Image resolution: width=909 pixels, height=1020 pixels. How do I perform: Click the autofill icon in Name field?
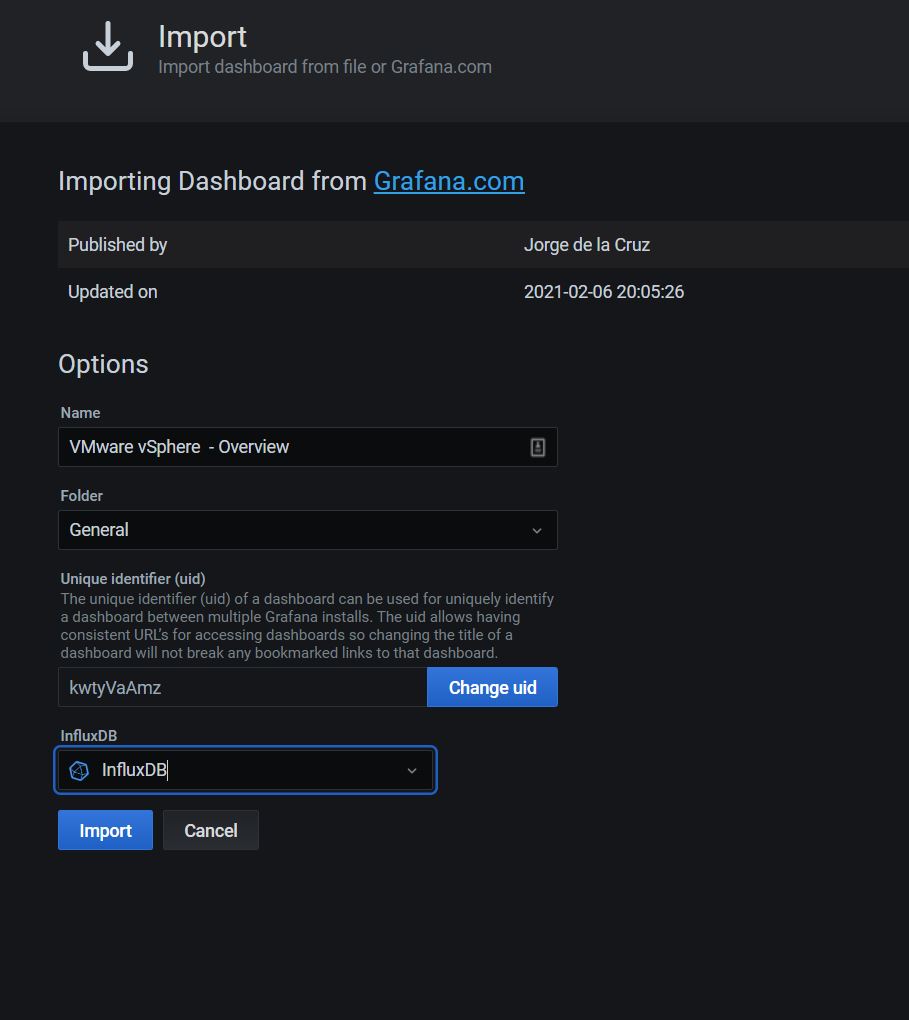(537, 448)
